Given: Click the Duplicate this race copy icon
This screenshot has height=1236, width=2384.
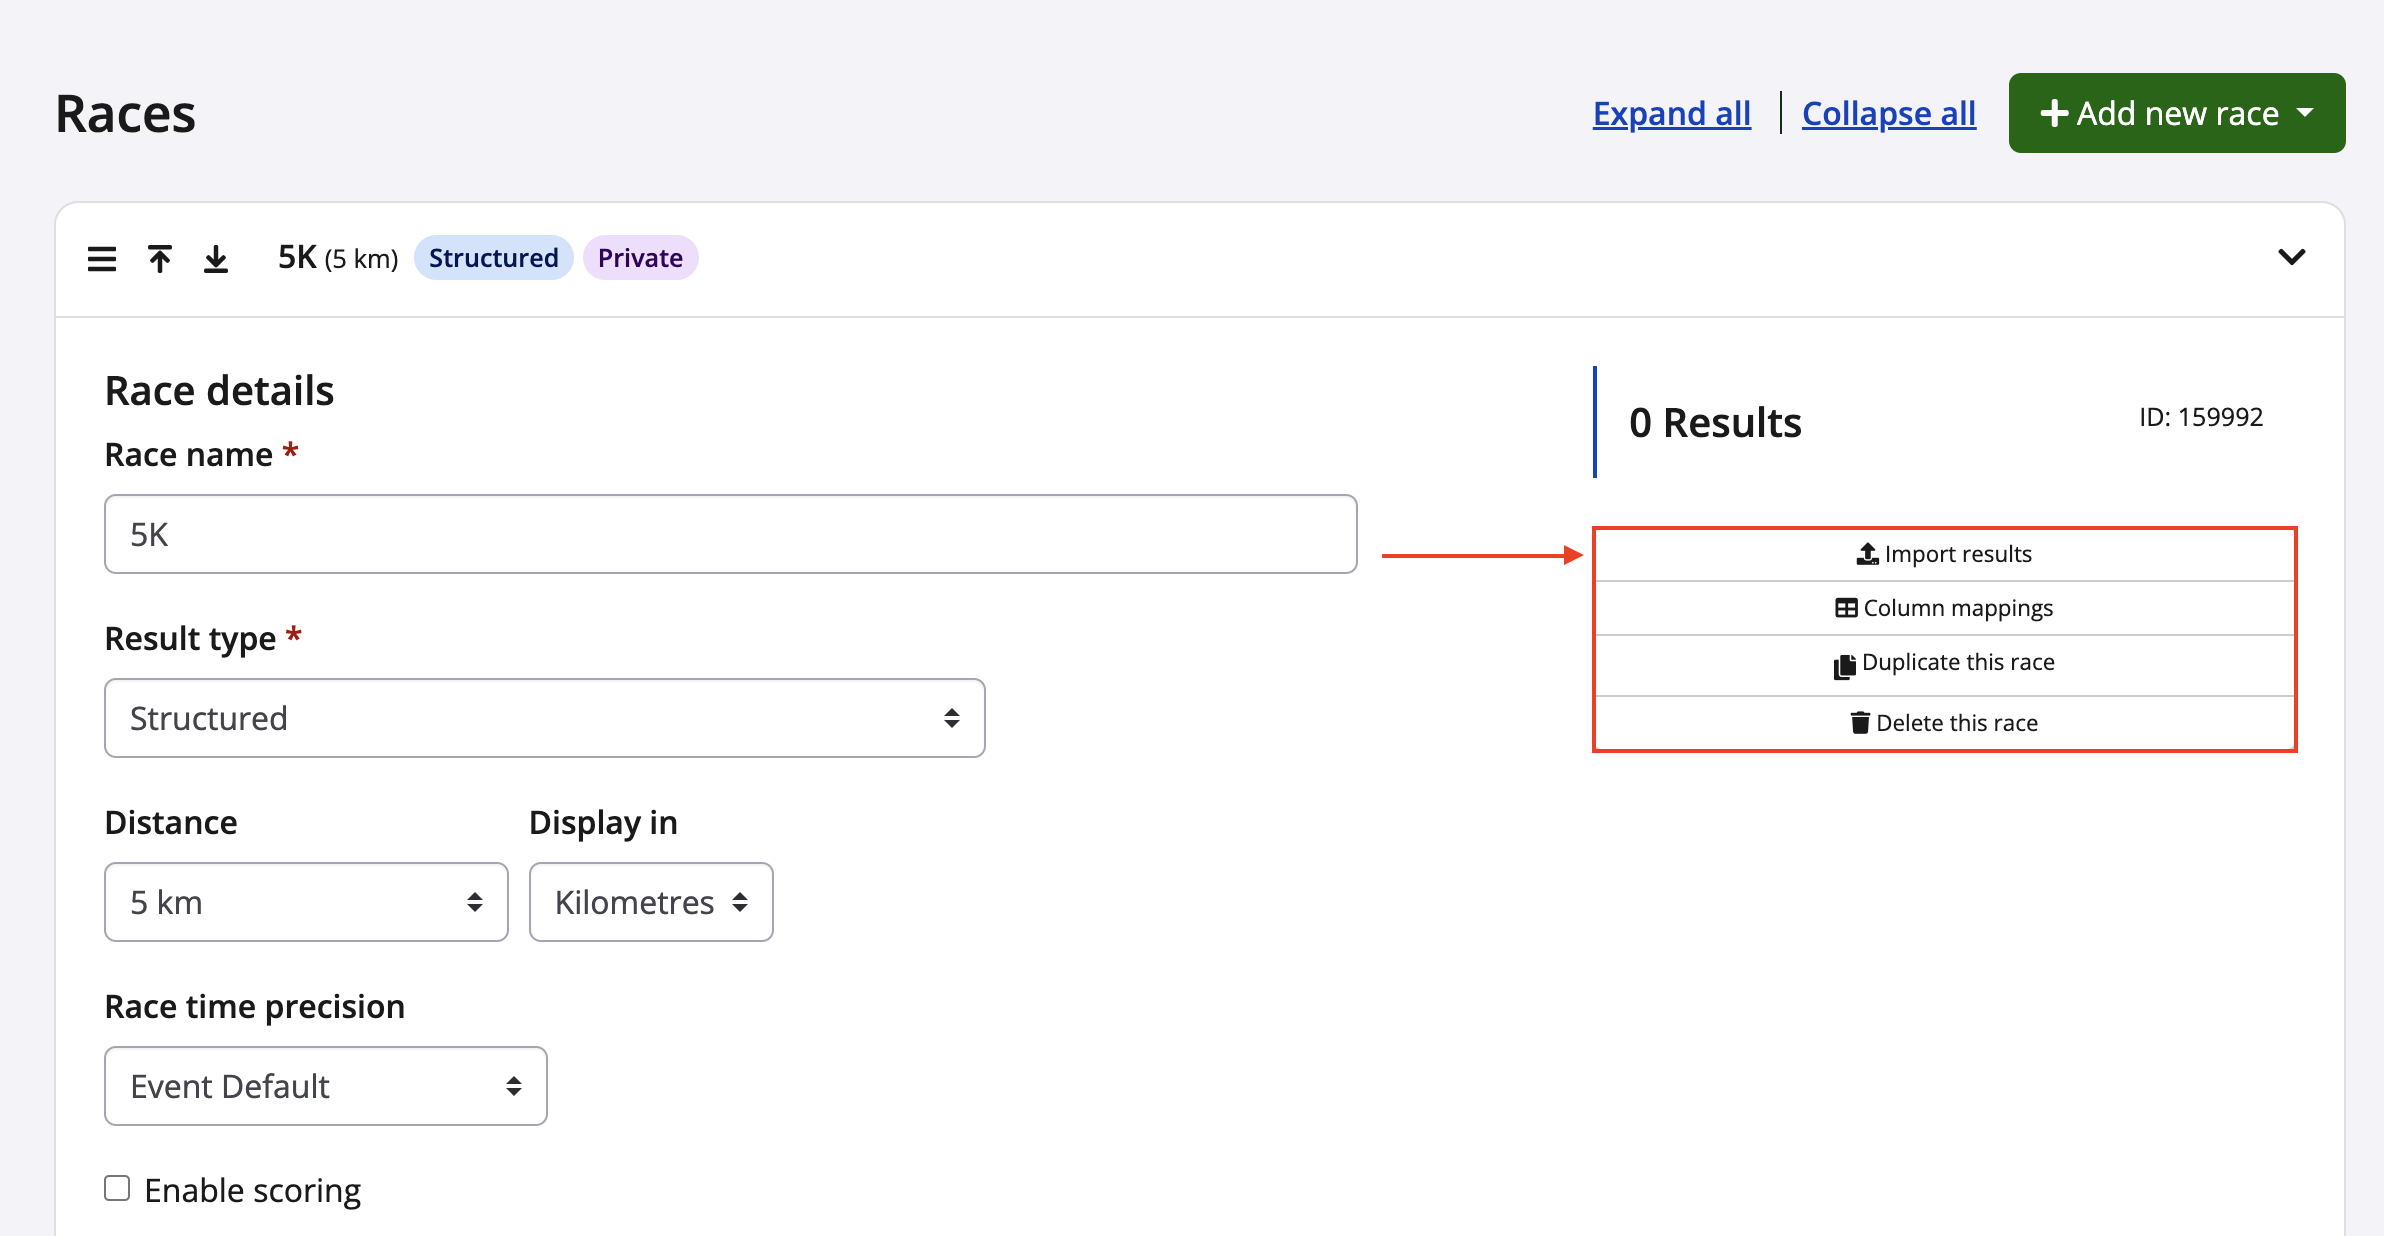Looking at the screenshot, I should coord(1844,666).
